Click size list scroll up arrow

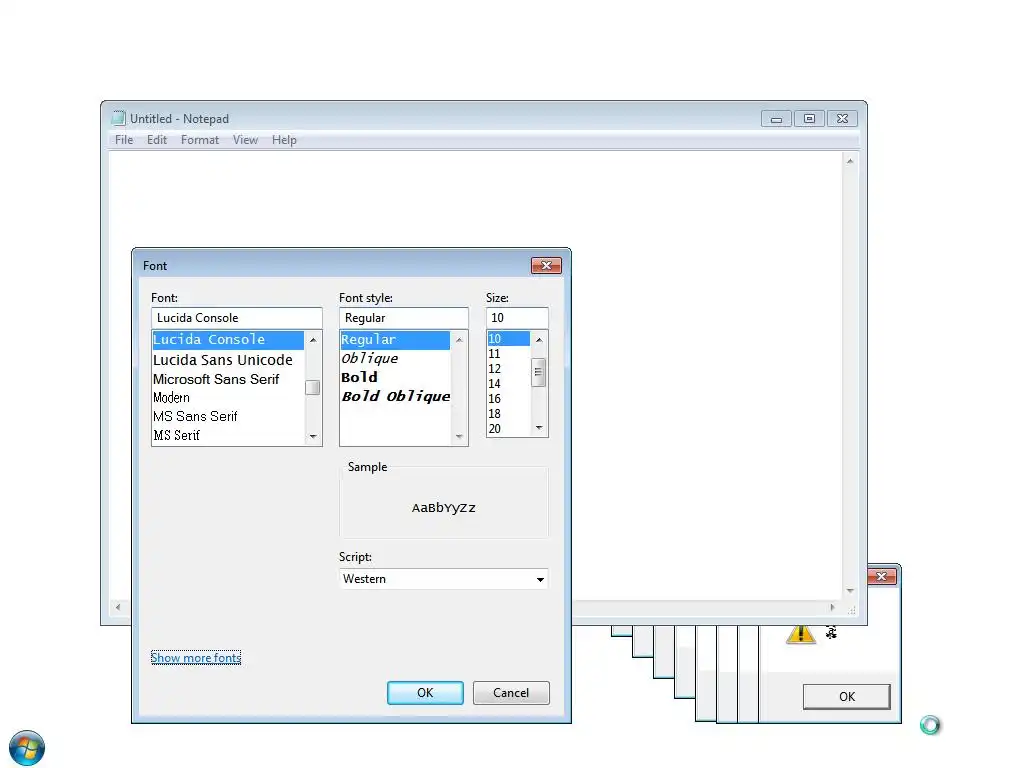click(539, 340)
